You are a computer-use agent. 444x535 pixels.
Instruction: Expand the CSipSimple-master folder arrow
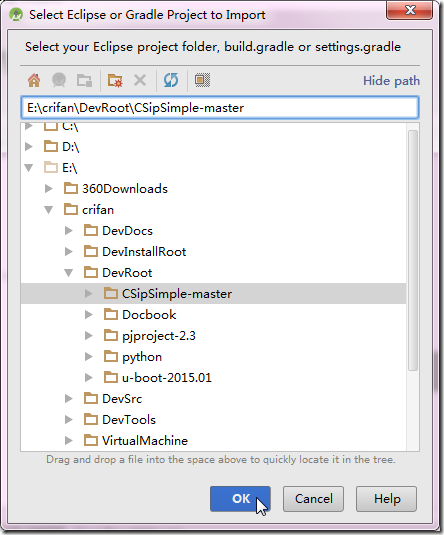coord(88,293)
